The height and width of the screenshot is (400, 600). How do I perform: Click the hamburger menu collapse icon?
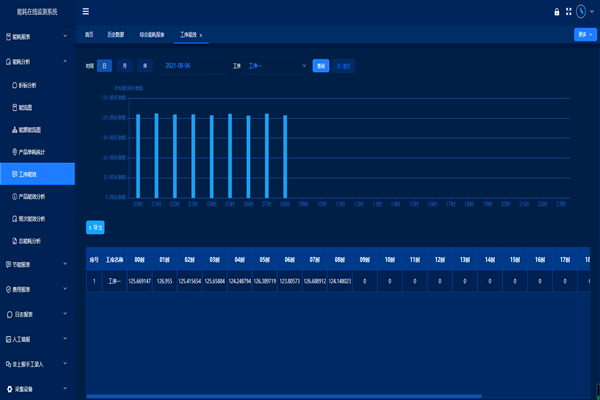coord(86,12)
